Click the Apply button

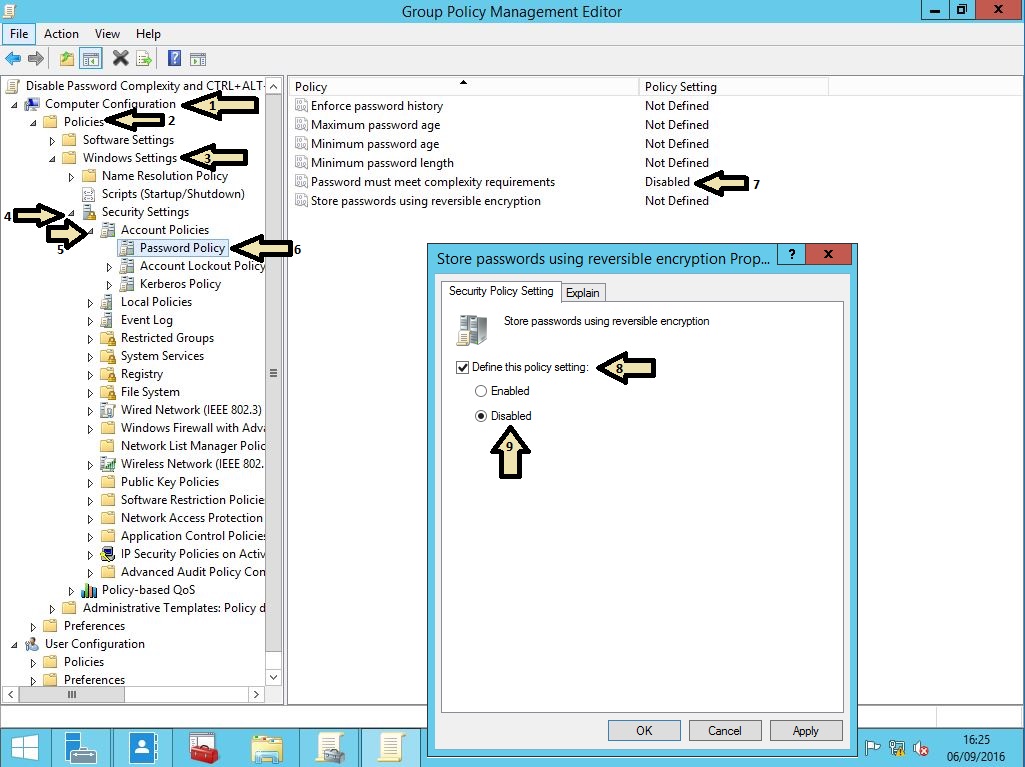[806, 730]
